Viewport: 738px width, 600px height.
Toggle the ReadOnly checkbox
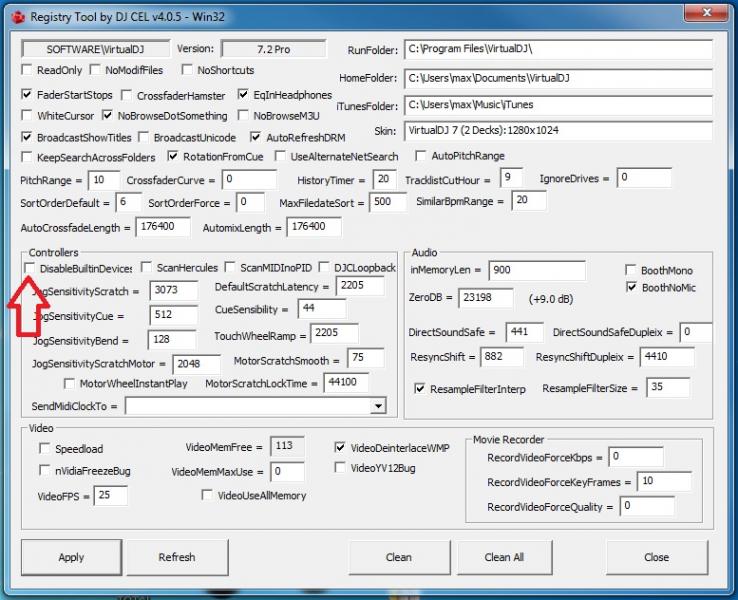[27, 70]
